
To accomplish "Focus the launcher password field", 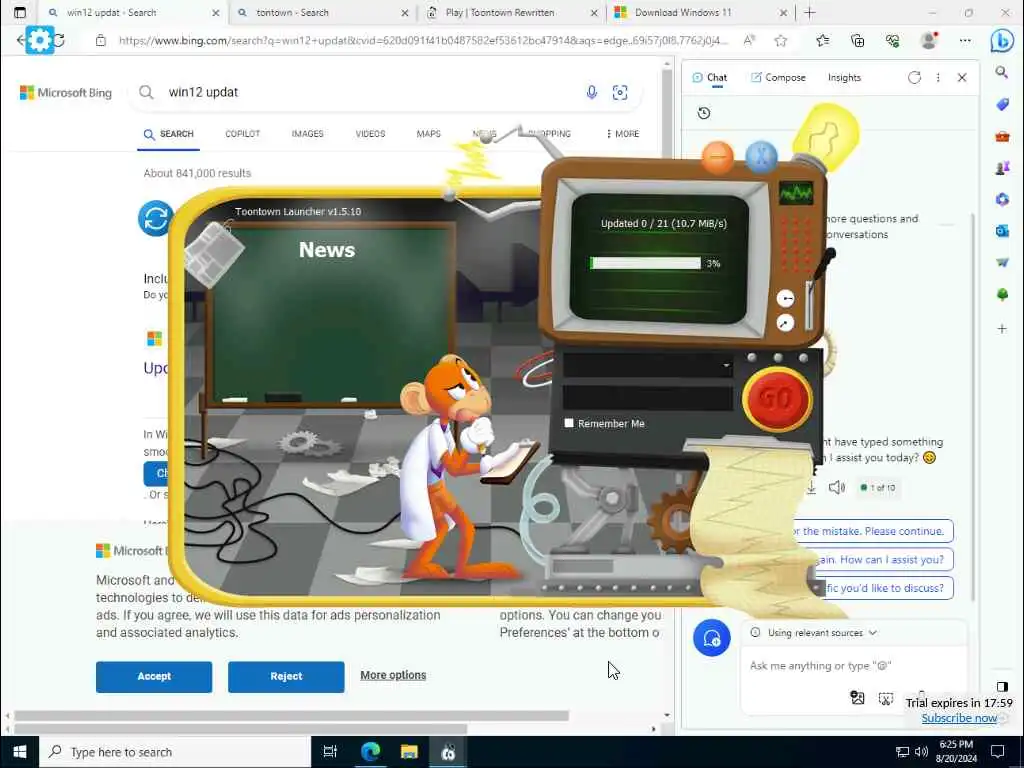I will tap(647, 398).
